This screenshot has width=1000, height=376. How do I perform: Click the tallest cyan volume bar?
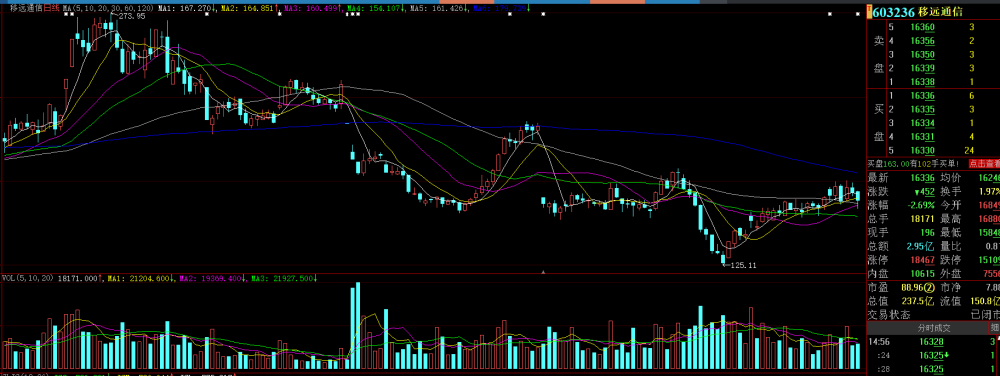click(357, 325)
